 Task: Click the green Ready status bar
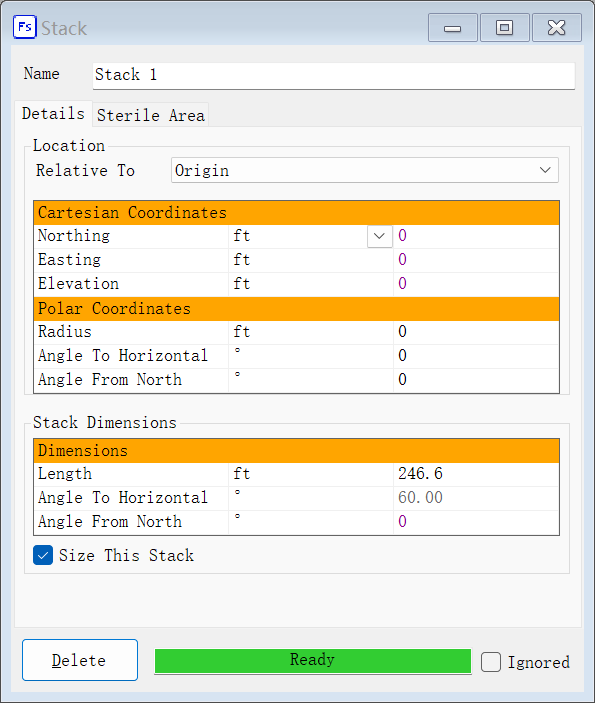coord(313,660)
